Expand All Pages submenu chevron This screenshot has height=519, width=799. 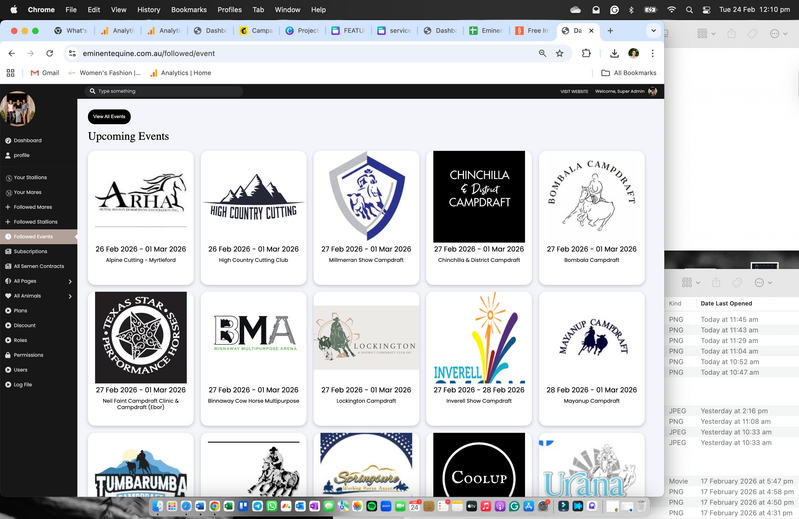click(x=70, y=281)
